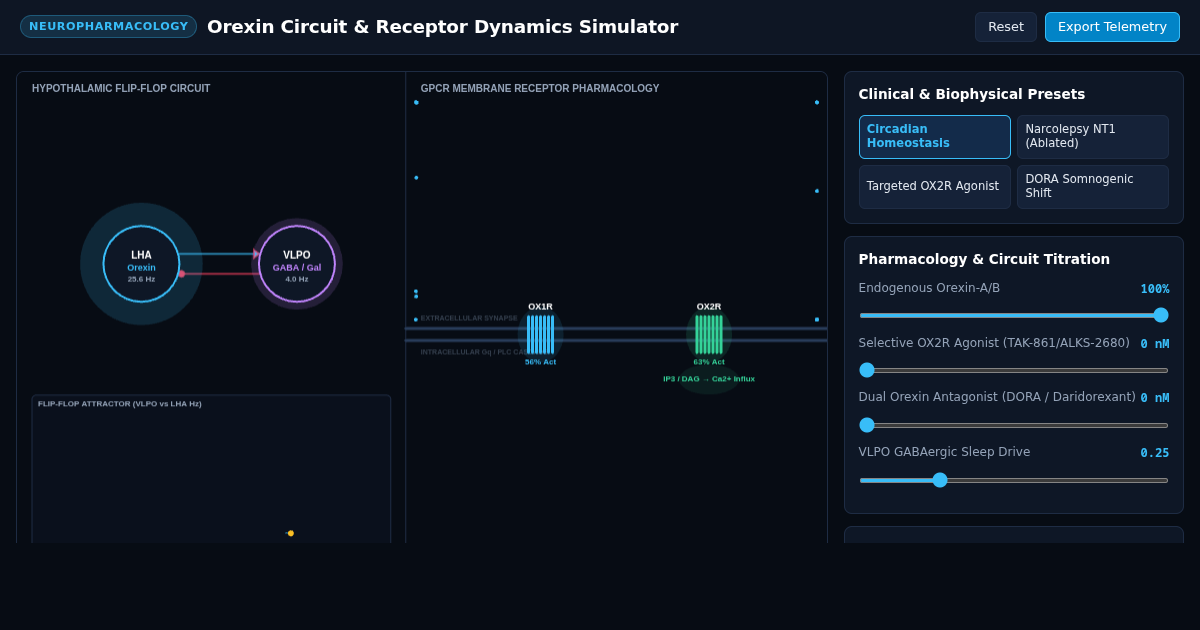Image resolution: width=1200 pixels, height=630 pixels.
Task: Activate the DORA Somnogenic Shift preset
Action: pyautogui.click(x=1092, y=187)
